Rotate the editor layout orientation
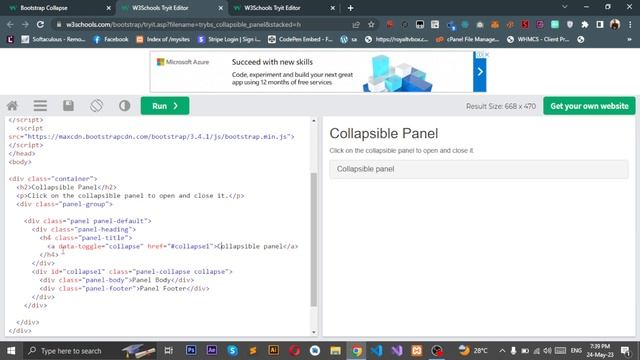 point(96,106)
